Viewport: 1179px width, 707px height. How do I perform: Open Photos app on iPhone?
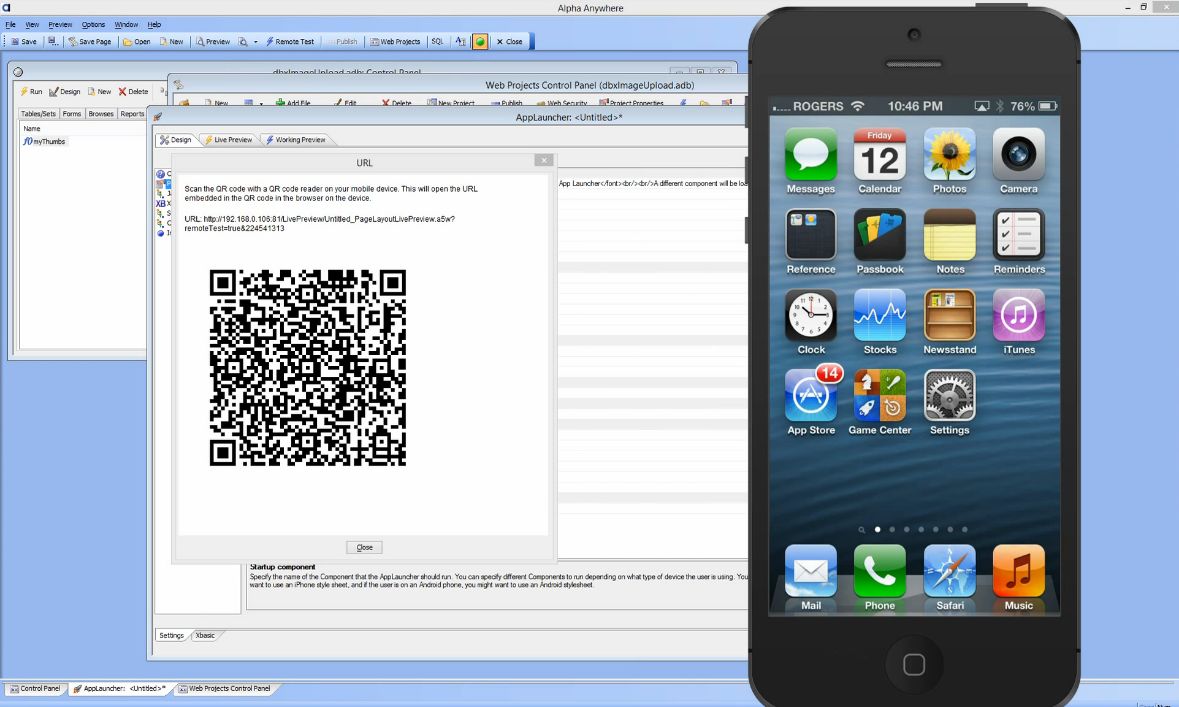coord(950,161)
